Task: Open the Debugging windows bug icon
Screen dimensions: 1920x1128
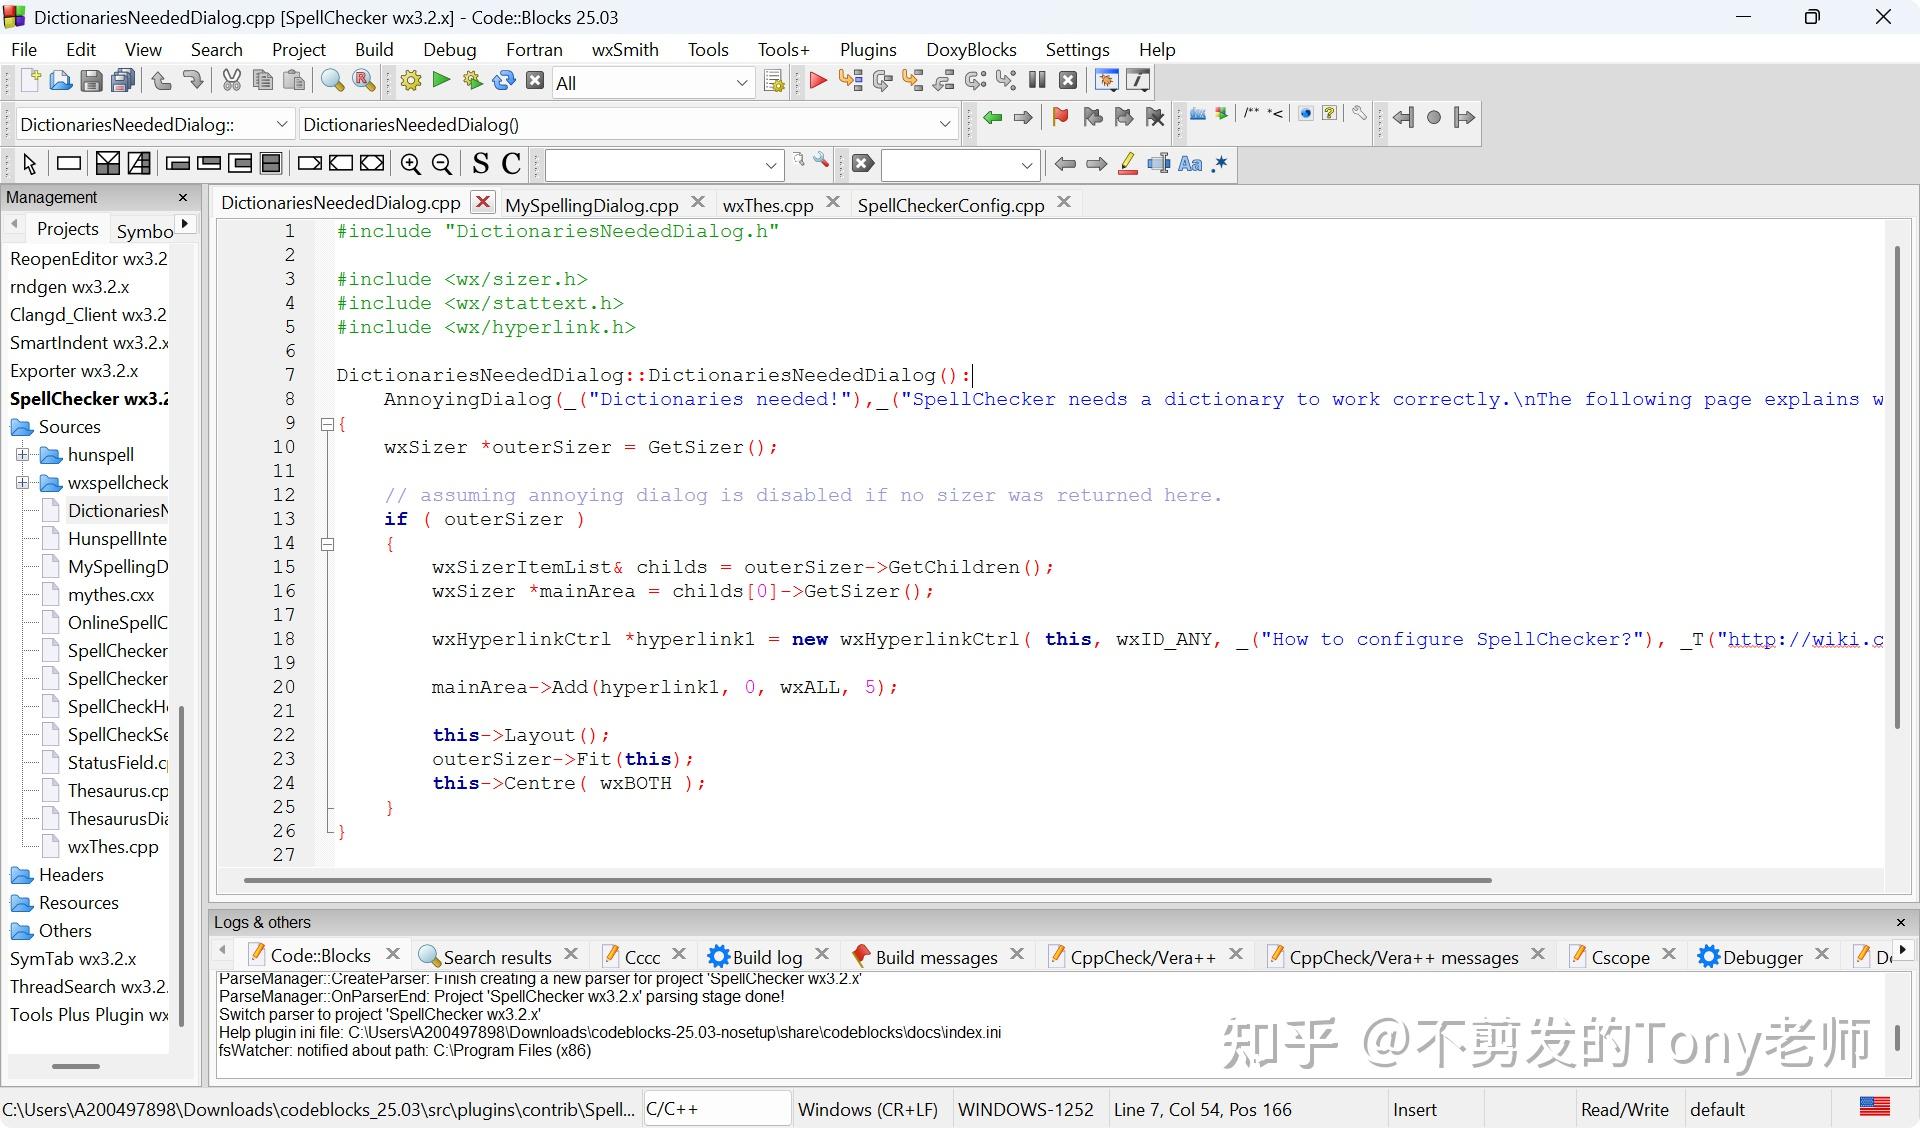Action: click(1107, 81)
